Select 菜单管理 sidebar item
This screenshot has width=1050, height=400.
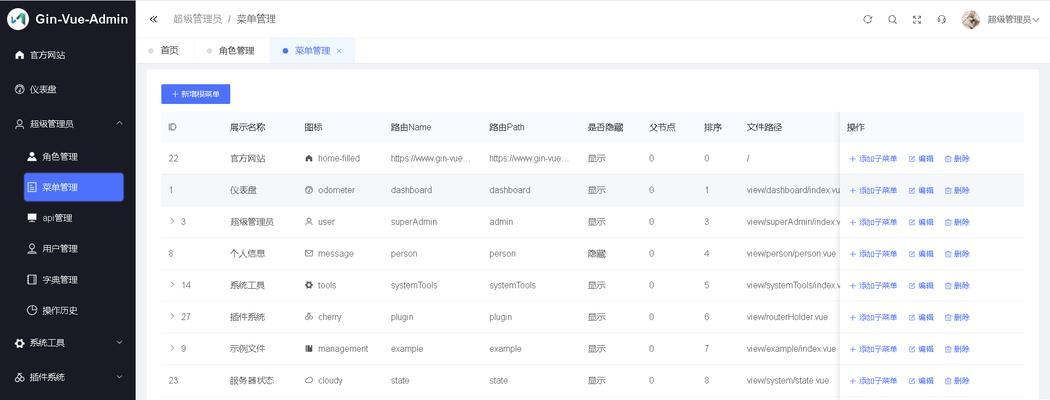pos(74,188)
